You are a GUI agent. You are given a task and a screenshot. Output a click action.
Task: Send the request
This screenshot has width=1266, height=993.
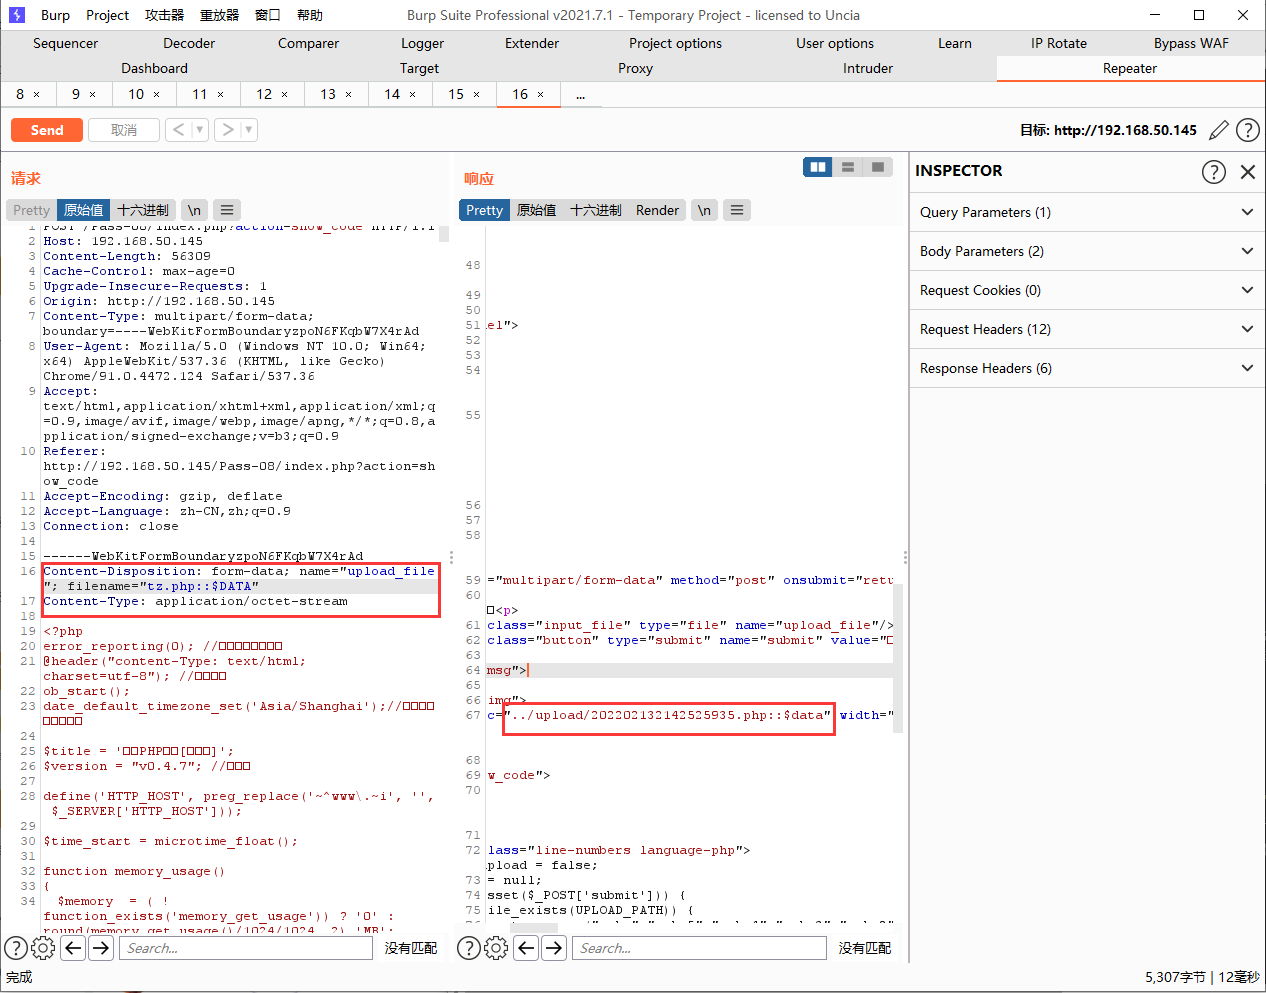coord(47,130)
